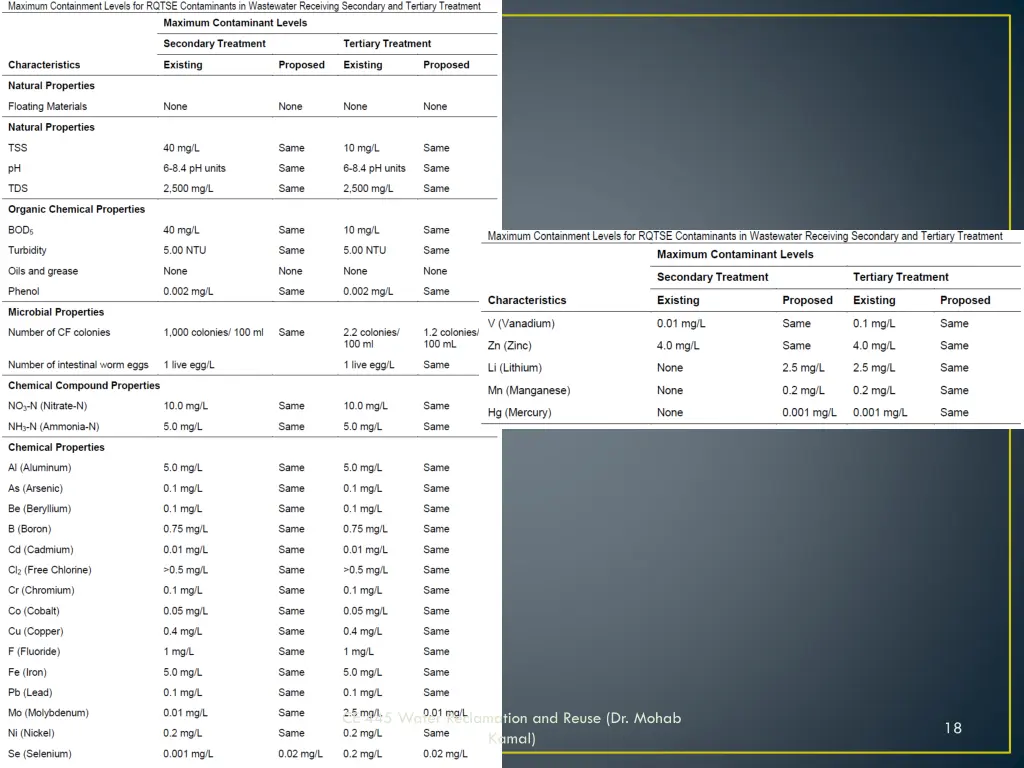Select 'Number of intestinal worm eggs' label
The image size is (1024, 768).
pyautogui.click(x=78, y=365)
